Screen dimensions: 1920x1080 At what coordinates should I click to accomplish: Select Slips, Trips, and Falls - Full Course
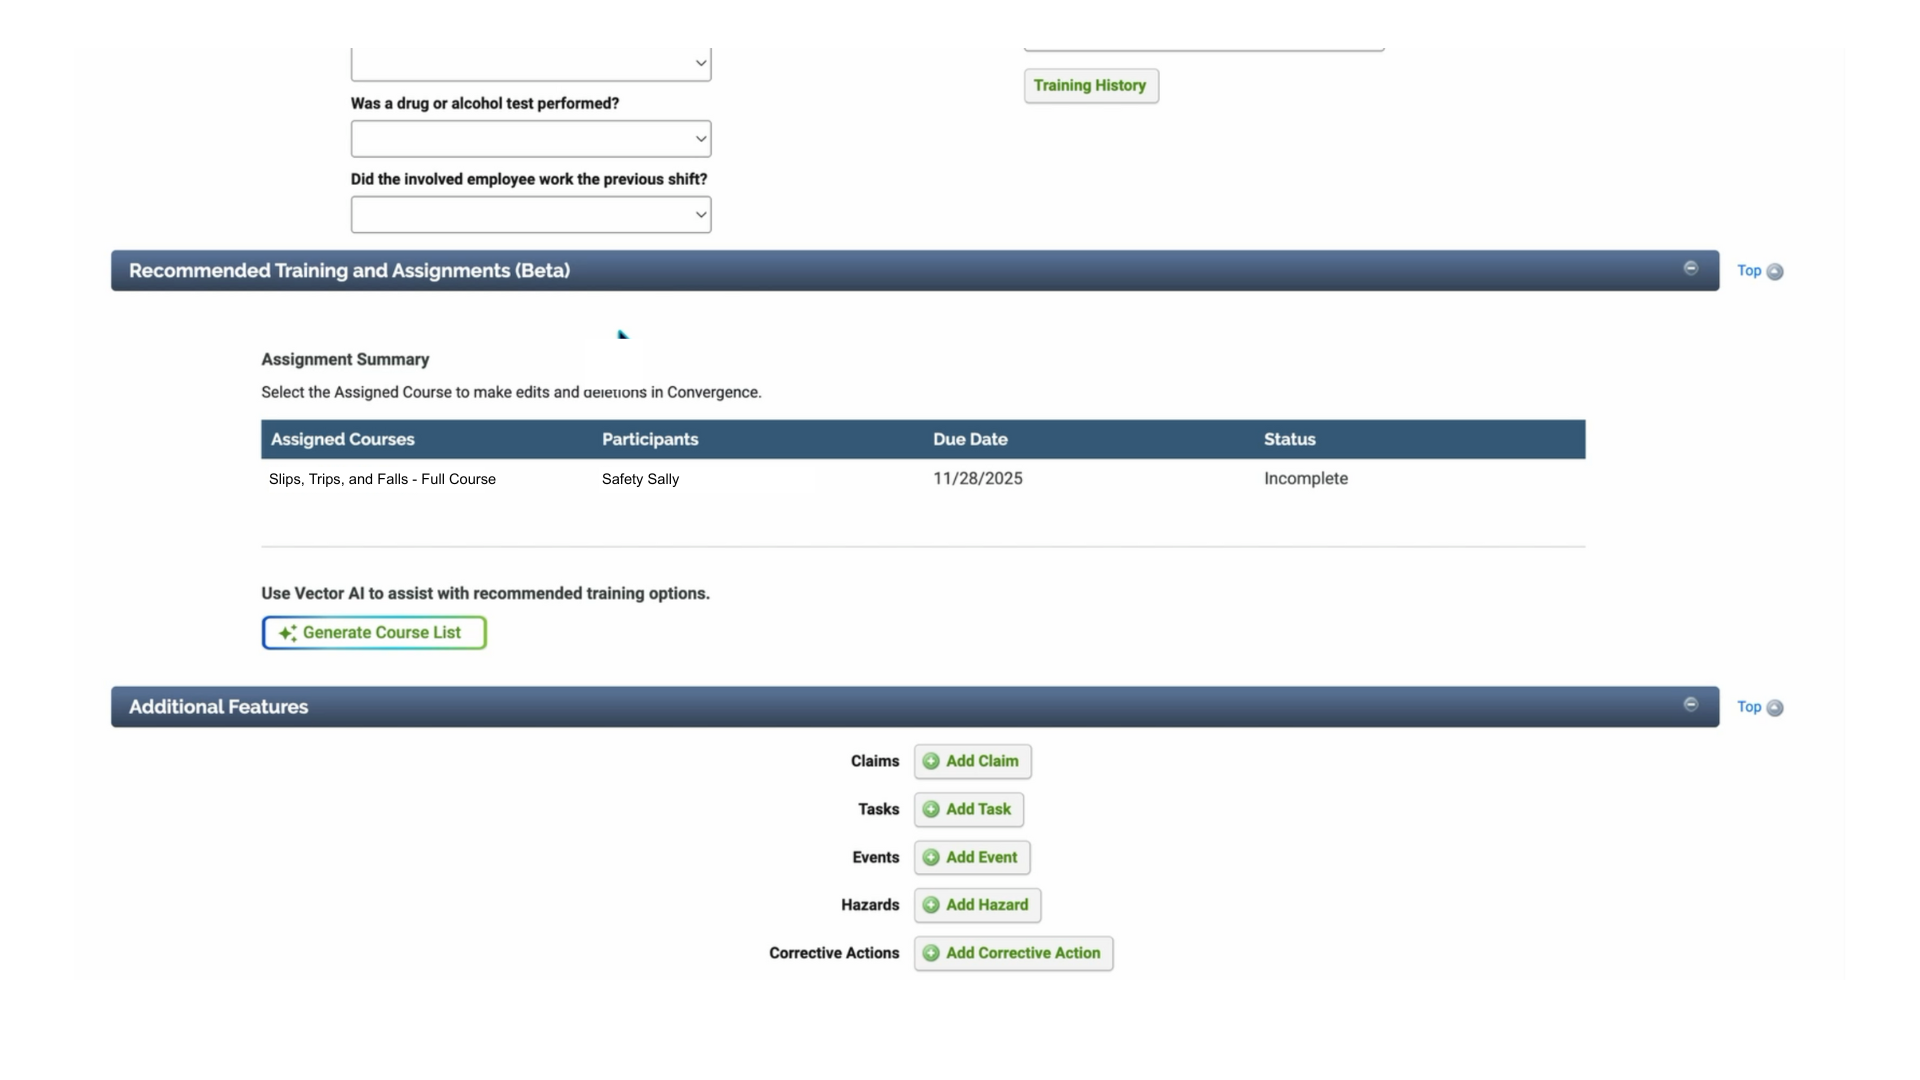tap(382, 480)
